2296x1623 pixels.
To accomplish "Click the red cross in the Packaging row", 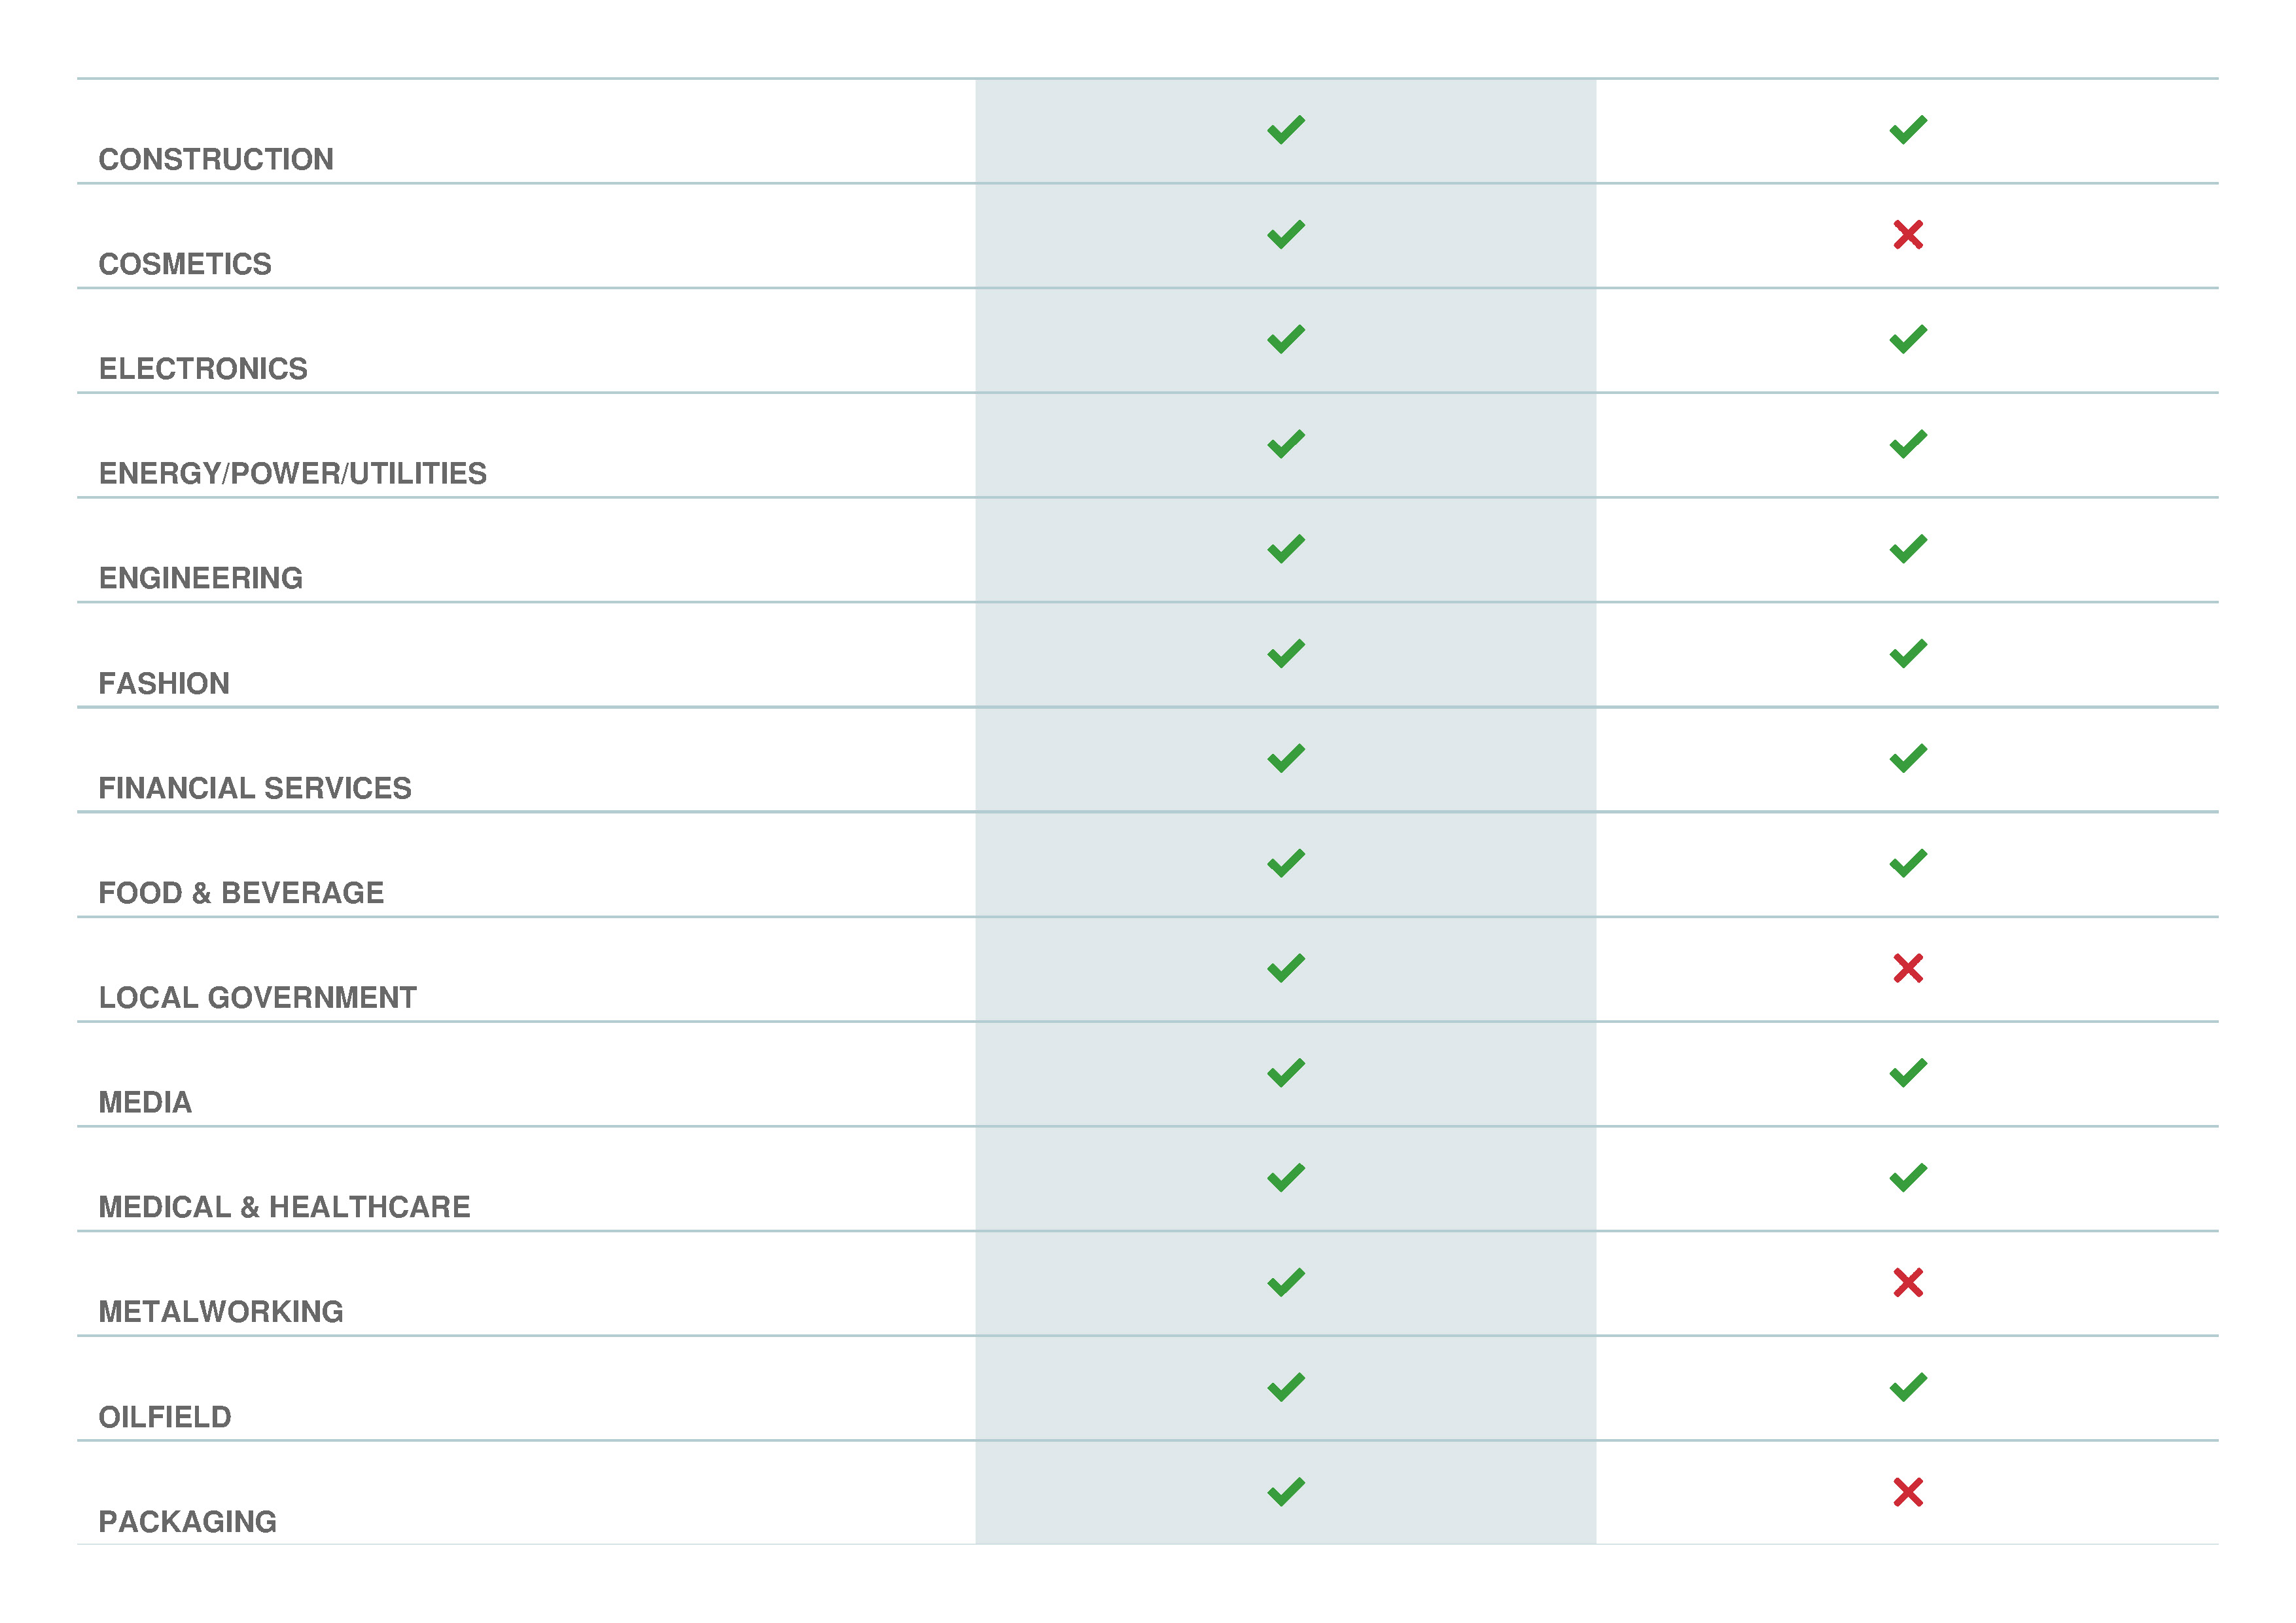I will click(x=1907, y=1492).
